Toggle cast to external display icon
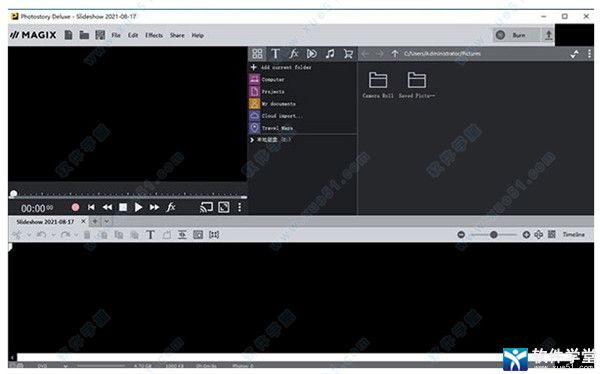The width and height of the screenshot is (600, 374). pyautogui.click(x=206, y=207)
